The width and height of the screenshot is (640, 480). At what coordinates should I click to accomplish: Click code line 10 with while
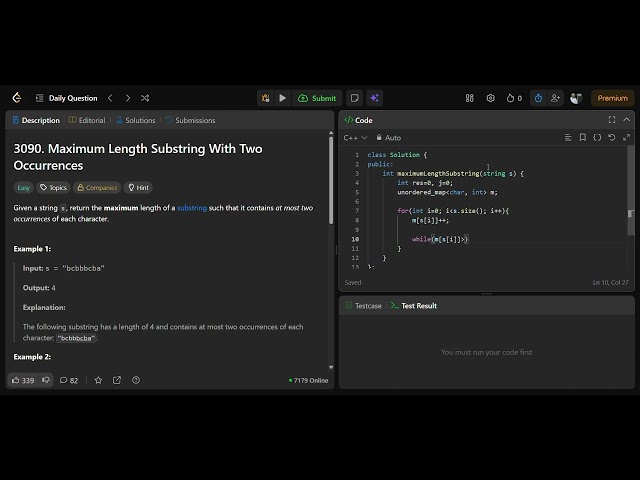click(440, 239)
